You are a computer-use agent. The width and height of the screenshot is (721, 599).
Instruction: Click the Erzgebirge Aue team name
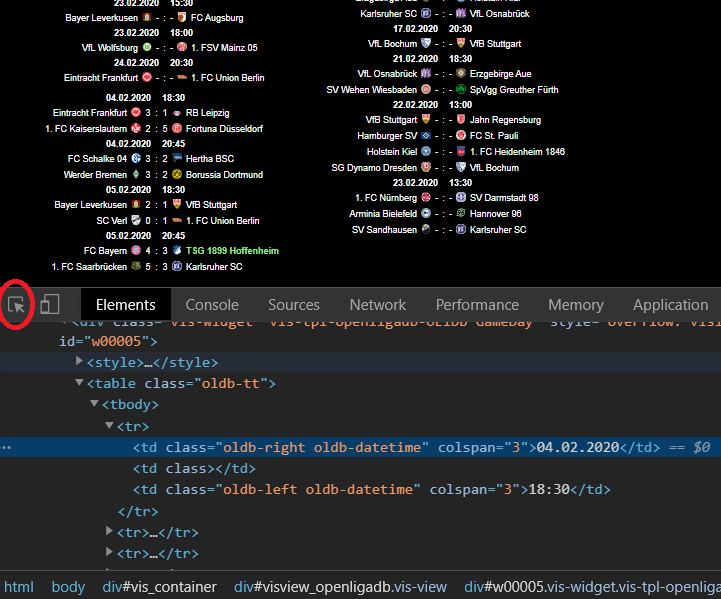coord(500,74)
